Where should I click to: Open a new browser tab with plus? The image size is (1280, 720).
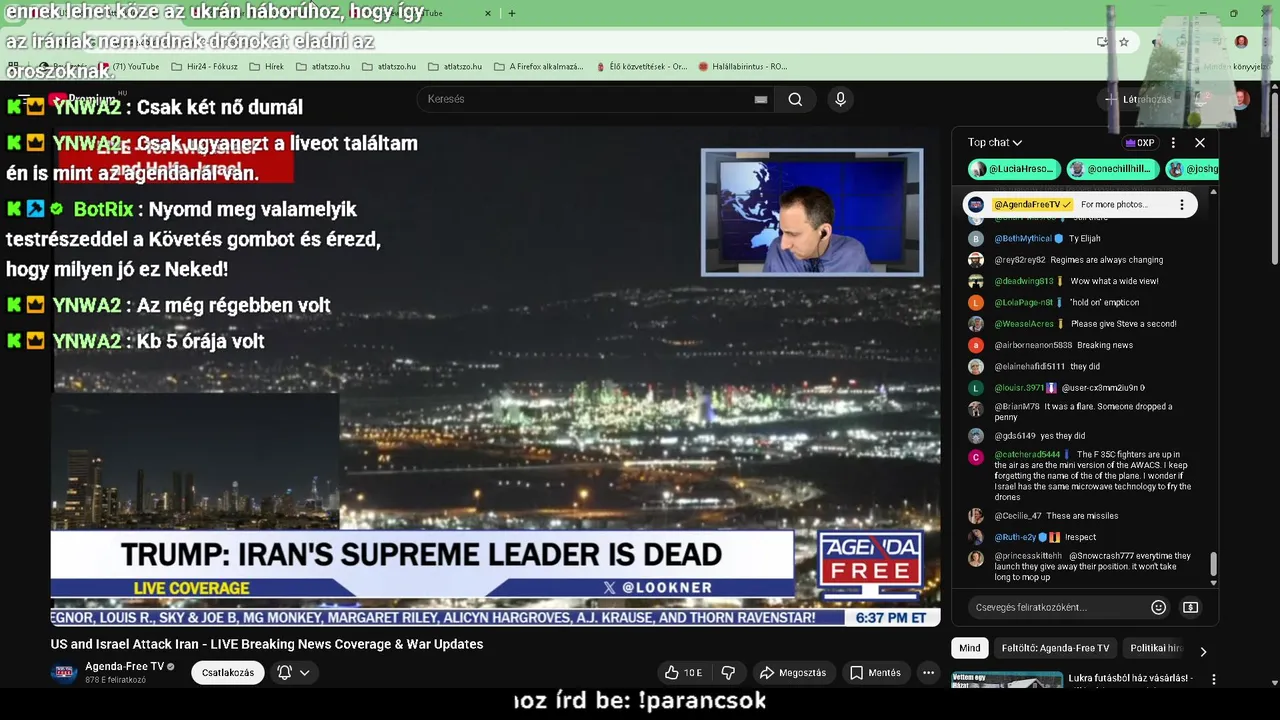pos(512,13)
